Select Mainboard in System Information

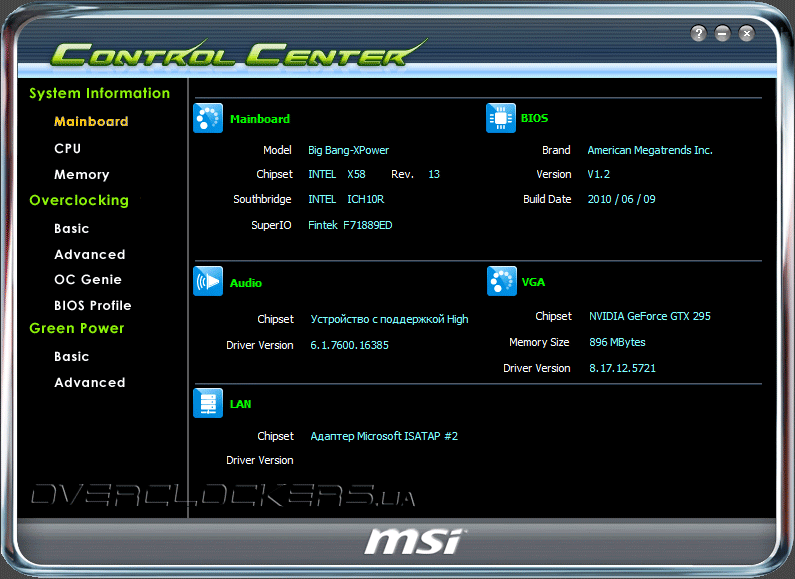tap(91, 121)
